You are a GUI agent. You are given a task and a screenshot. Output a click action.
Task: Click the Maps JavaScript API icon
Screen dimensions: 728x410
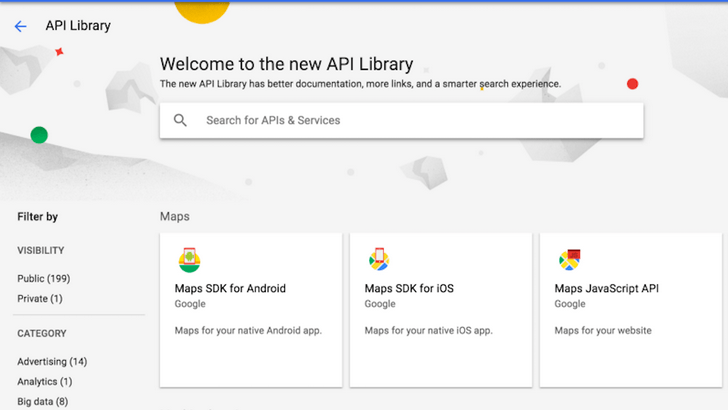[570, 259]
